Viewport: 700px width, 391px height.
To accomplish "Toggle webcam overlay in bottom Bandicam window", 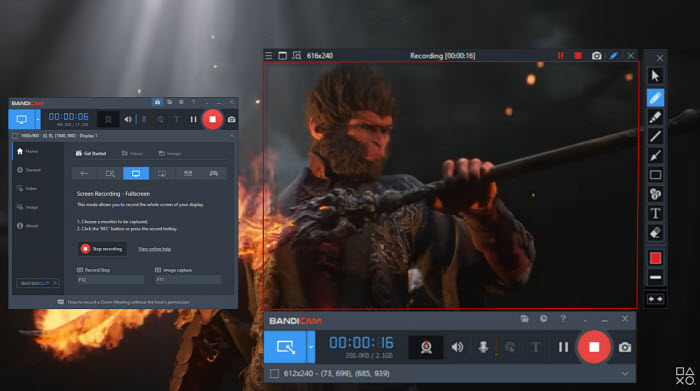I will [x=426, y=347].
